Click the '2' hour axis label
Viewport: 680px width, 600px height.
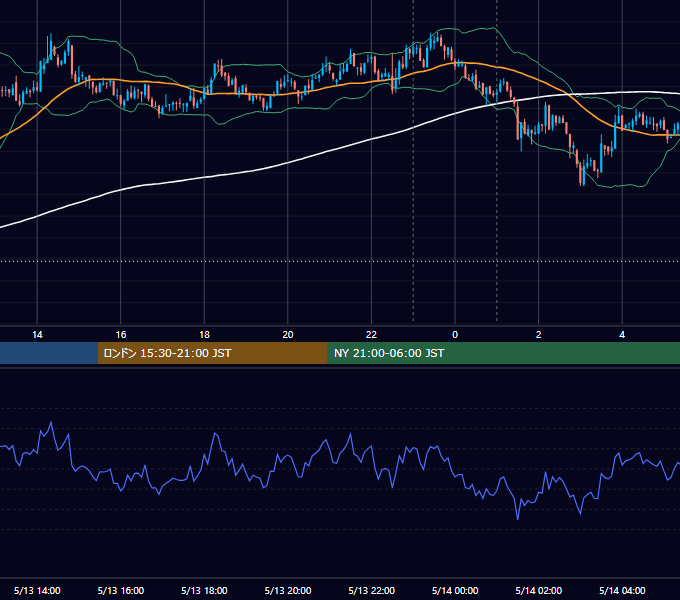[x=539, y=335]
